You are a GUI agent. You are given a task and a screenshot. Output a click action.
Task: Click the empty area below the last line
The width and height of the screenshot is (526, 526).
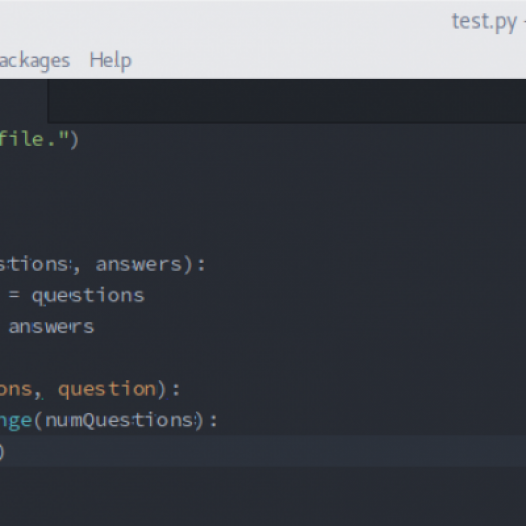coord(263,496)
